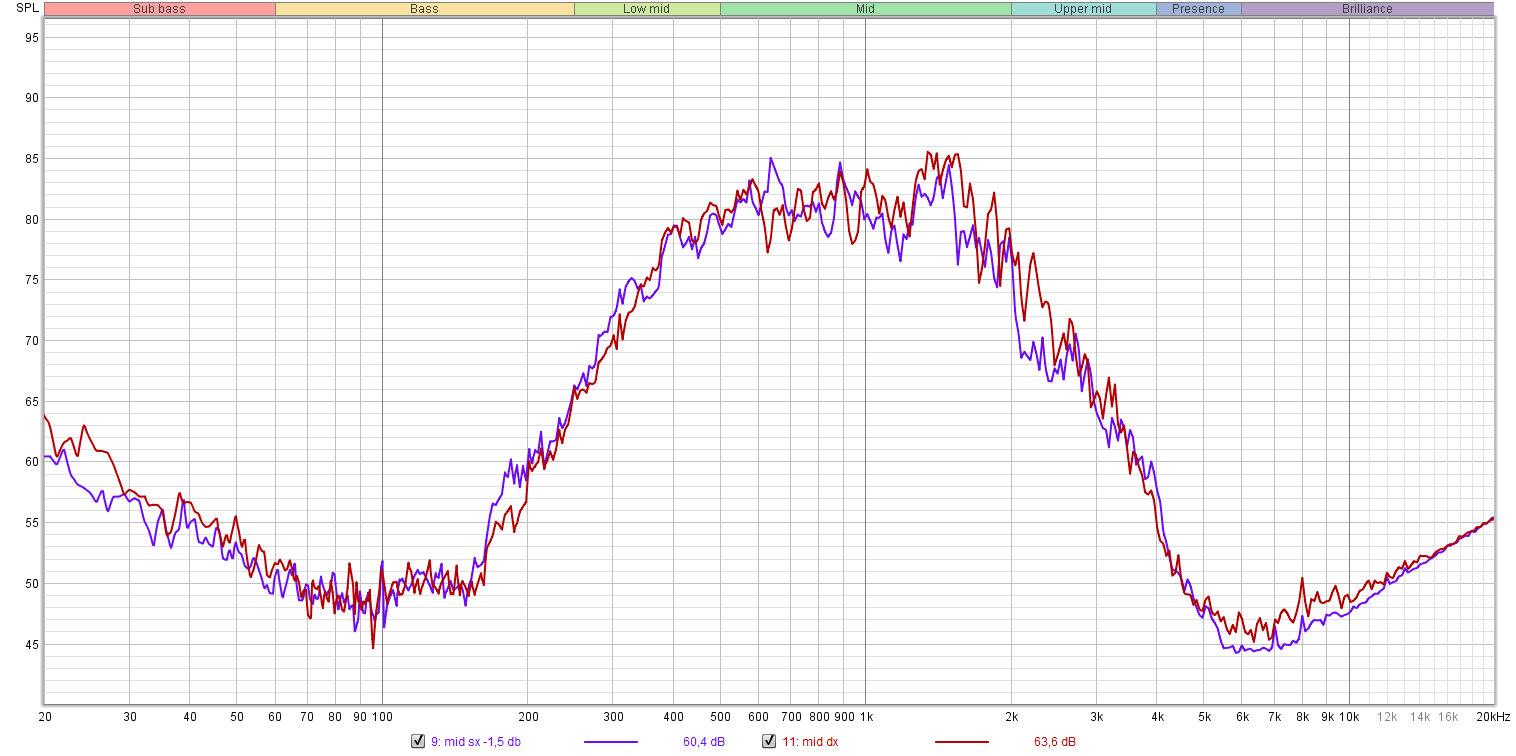1516x756 pixels.
Task: Click the 75 tick on the SPL axis
Action: (x=32, y=280)
